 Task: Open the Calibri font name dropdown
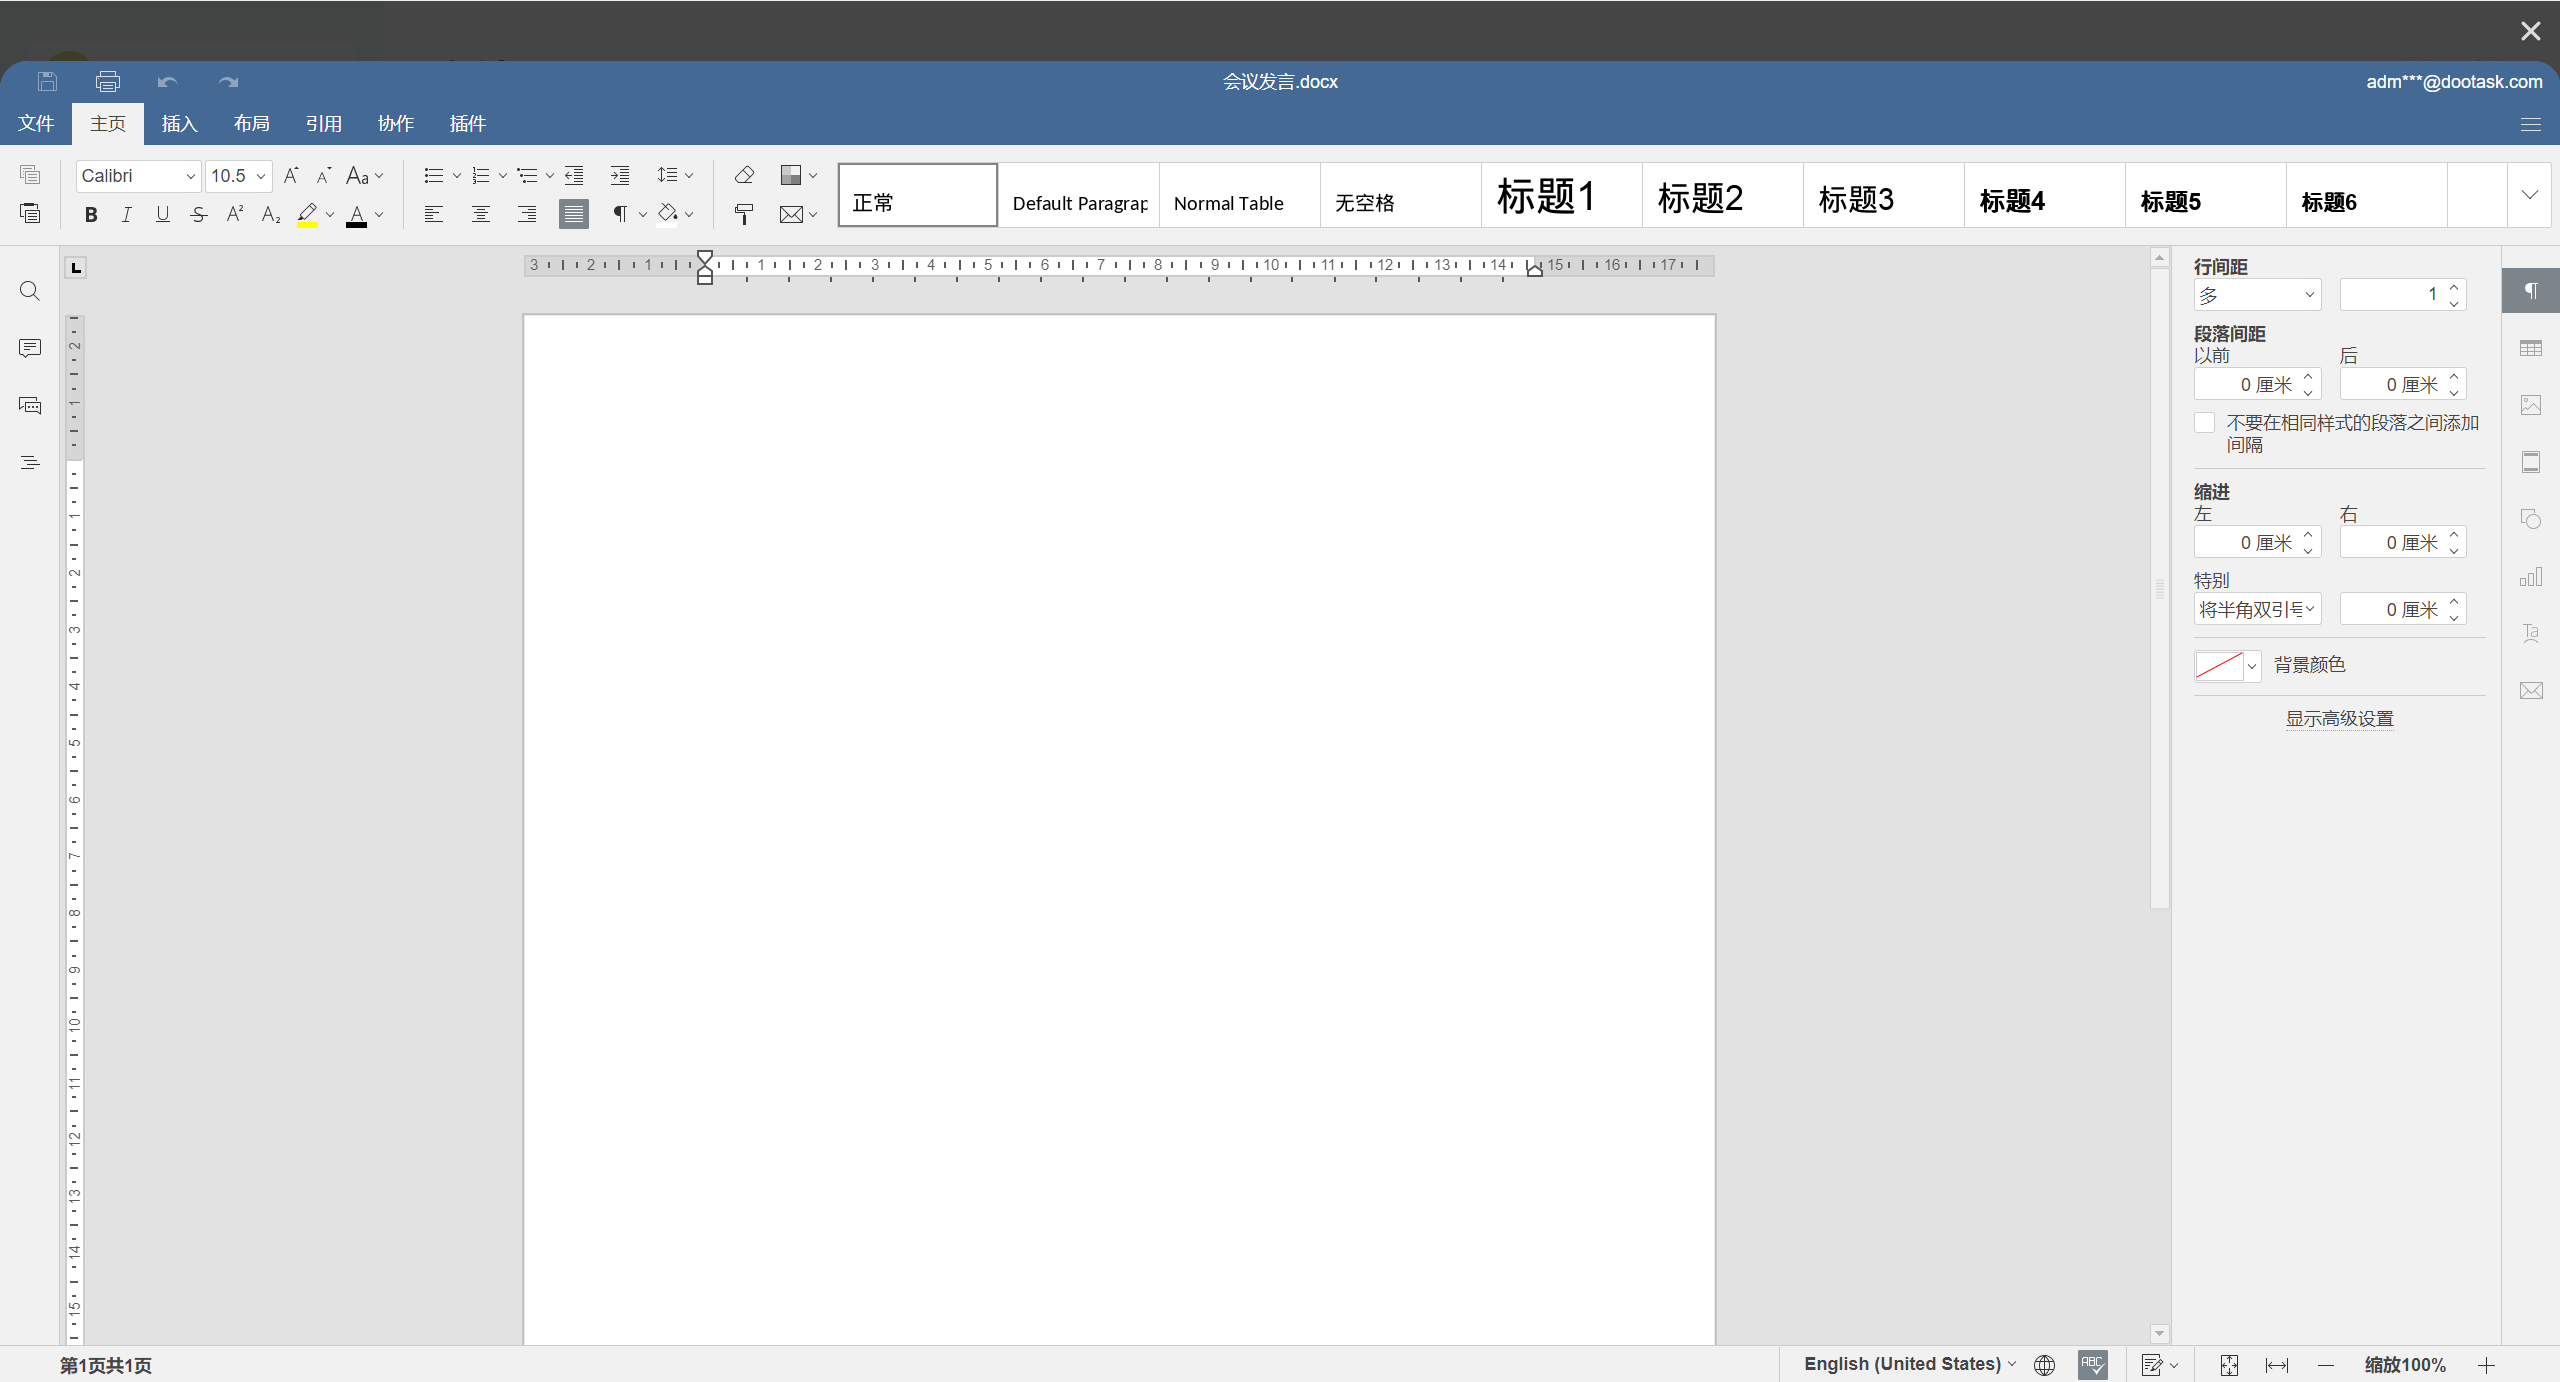click(x=190, y=176)
